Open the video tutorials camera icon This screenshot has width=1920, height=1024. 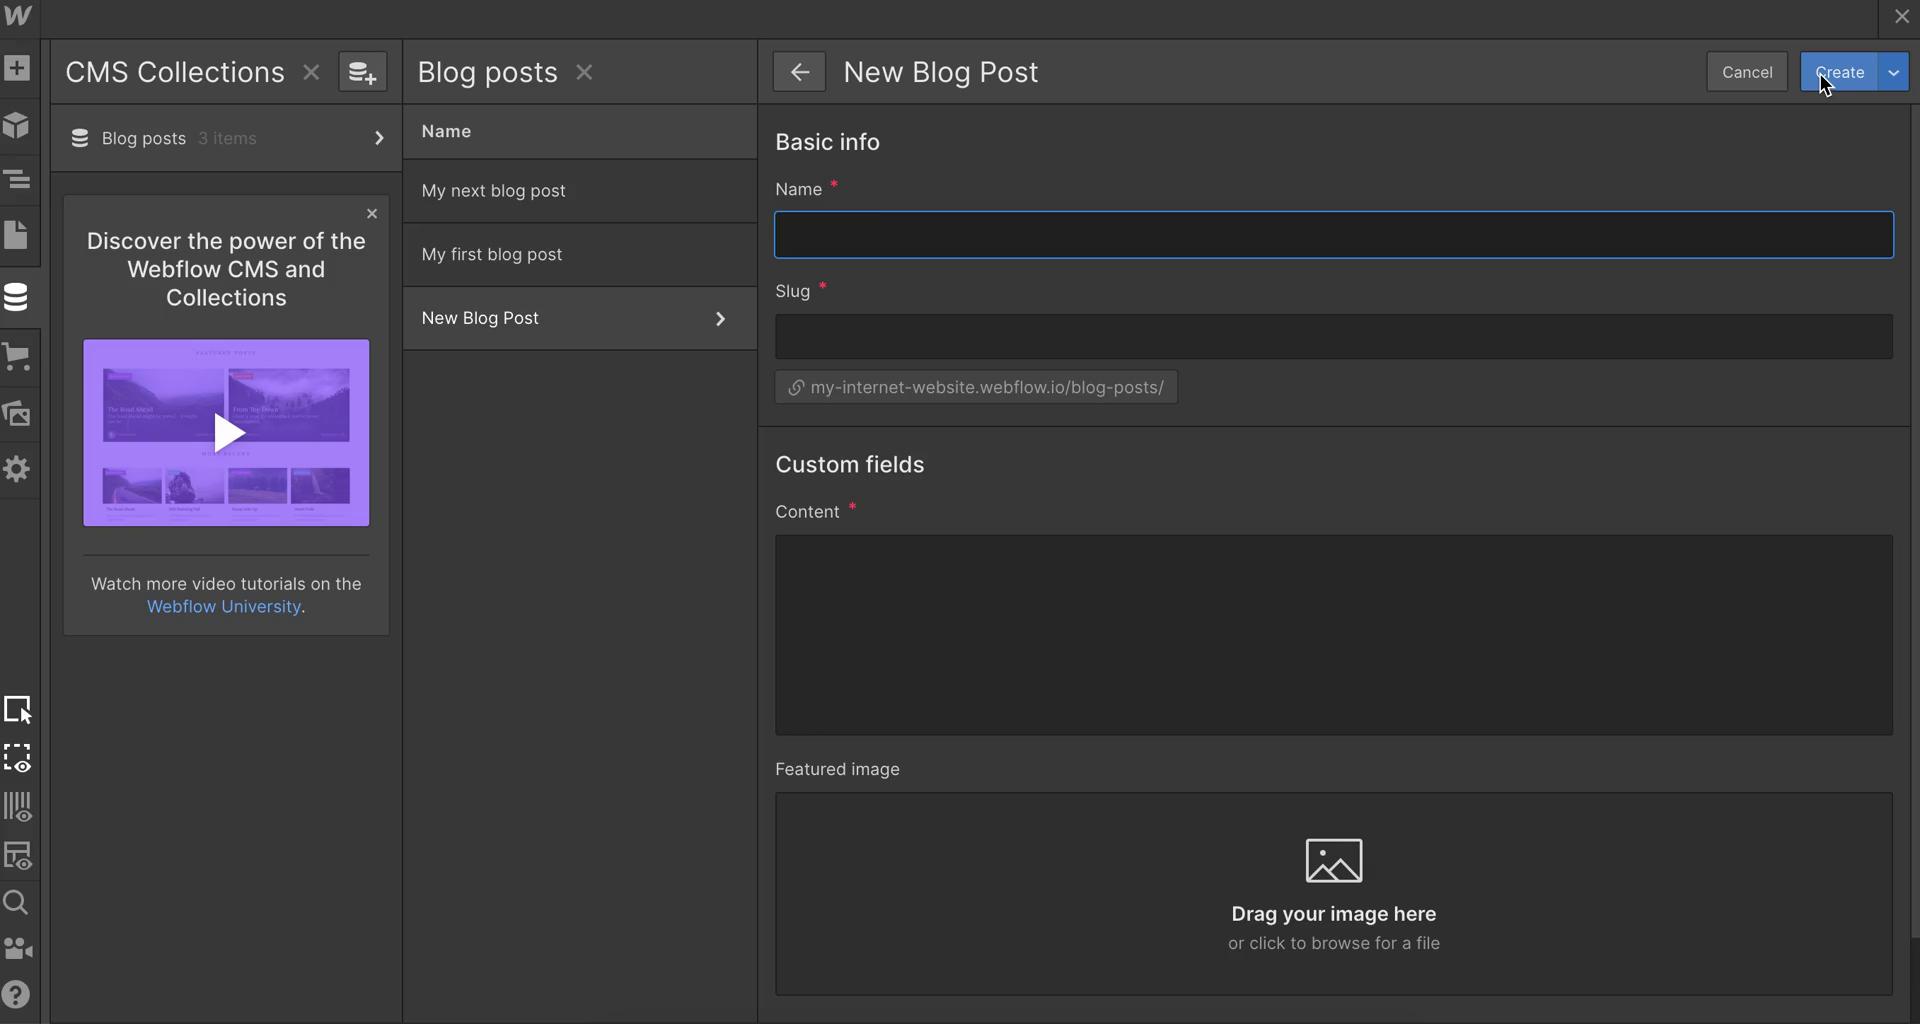click(x=18, y=948)
